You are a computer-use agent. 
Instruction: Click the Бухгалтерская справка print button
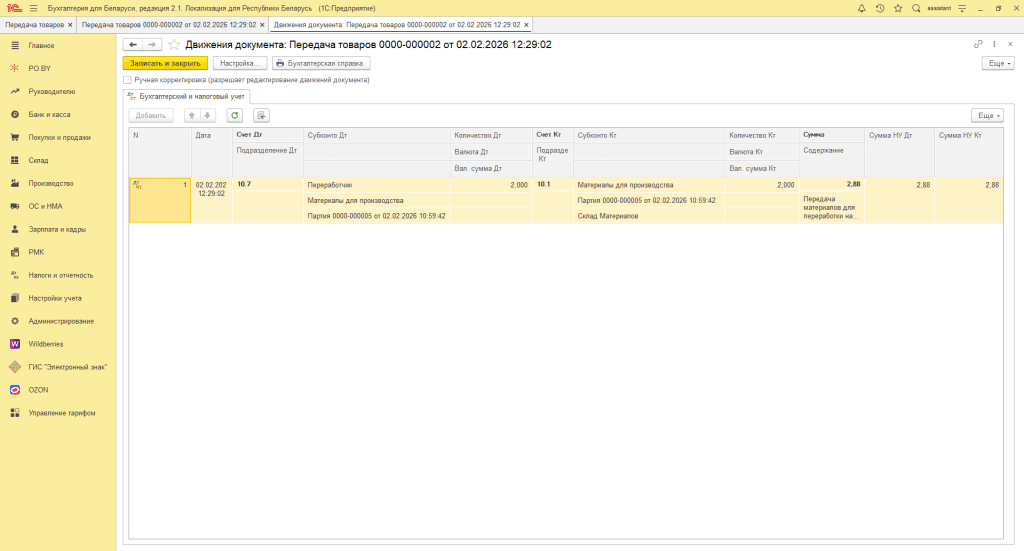pos(322,63)
